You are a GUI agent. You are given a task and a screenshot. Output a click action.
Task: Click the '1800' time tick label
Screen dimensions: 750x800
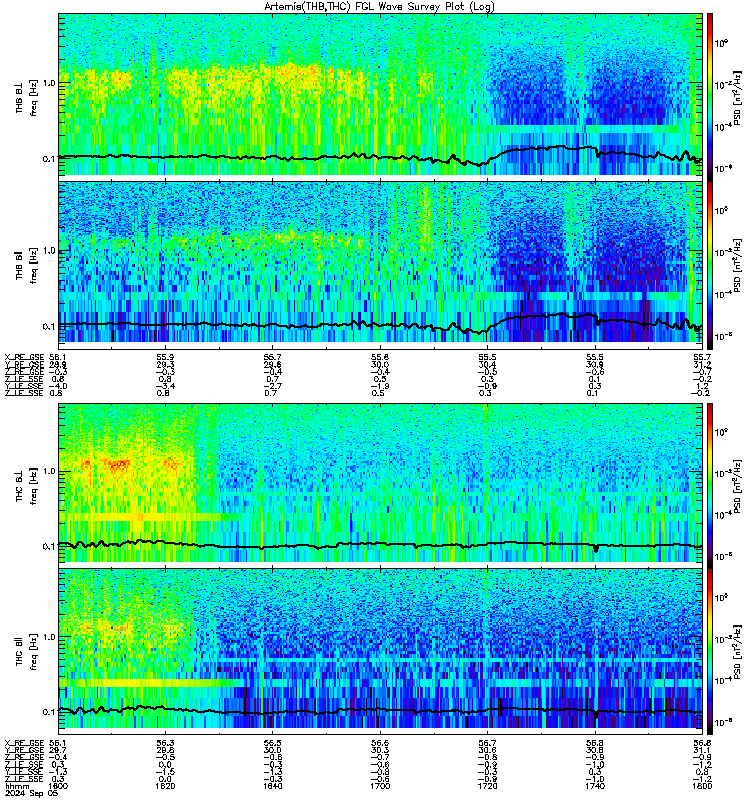[702, 786]
